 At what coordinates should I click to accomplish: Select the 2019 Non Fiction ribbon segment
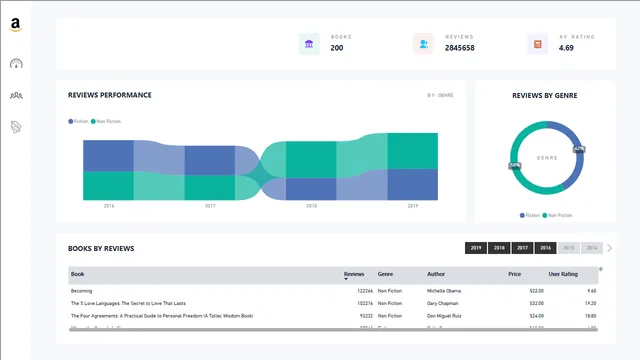413,151
